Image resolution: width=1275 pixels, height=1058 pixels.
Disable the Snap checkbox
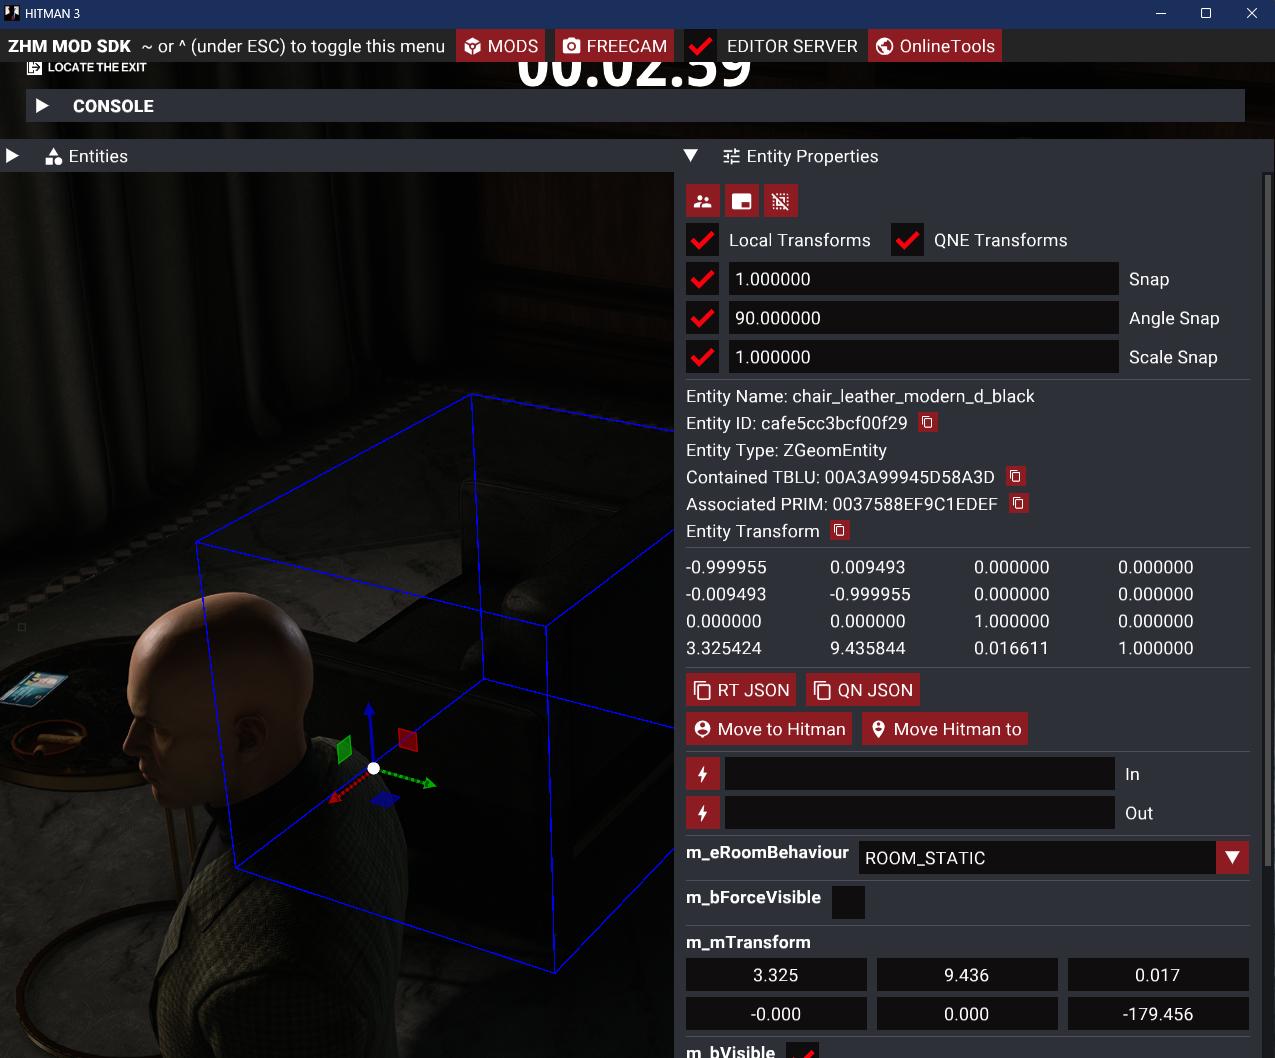click(703, 279)
